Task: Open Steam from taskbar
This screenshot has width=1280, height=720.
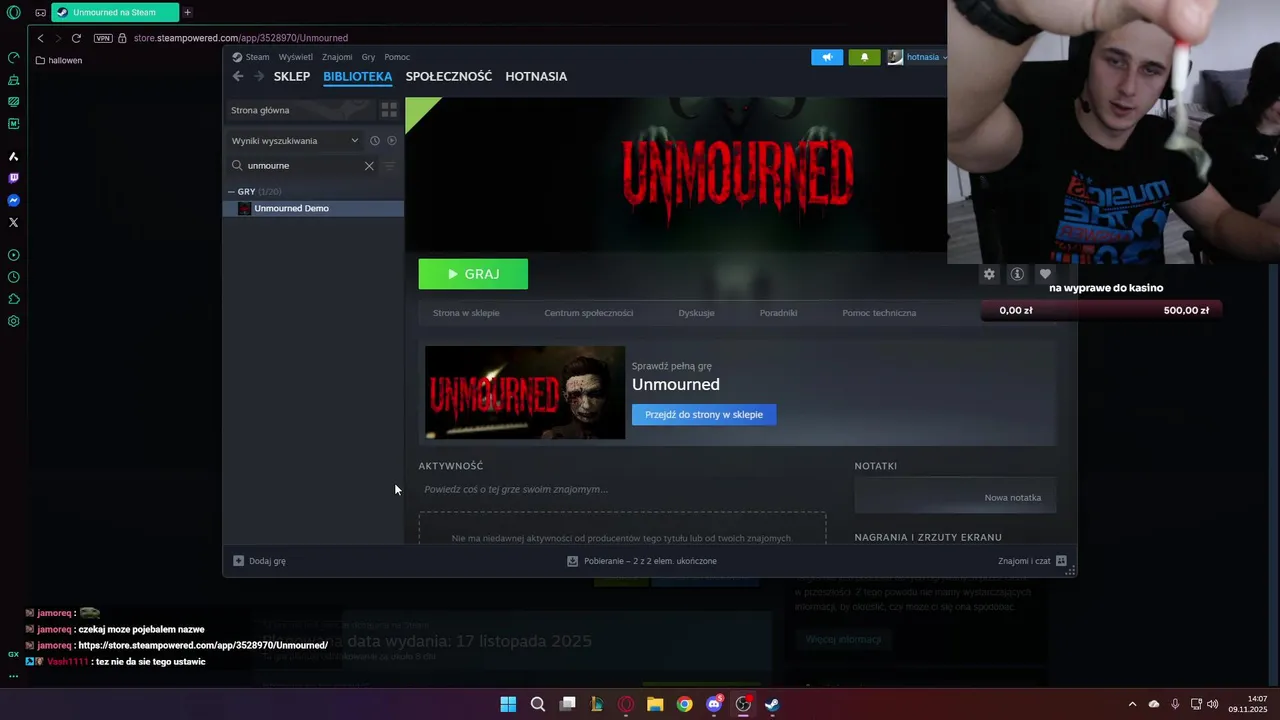Action: [x=773, y=704]
